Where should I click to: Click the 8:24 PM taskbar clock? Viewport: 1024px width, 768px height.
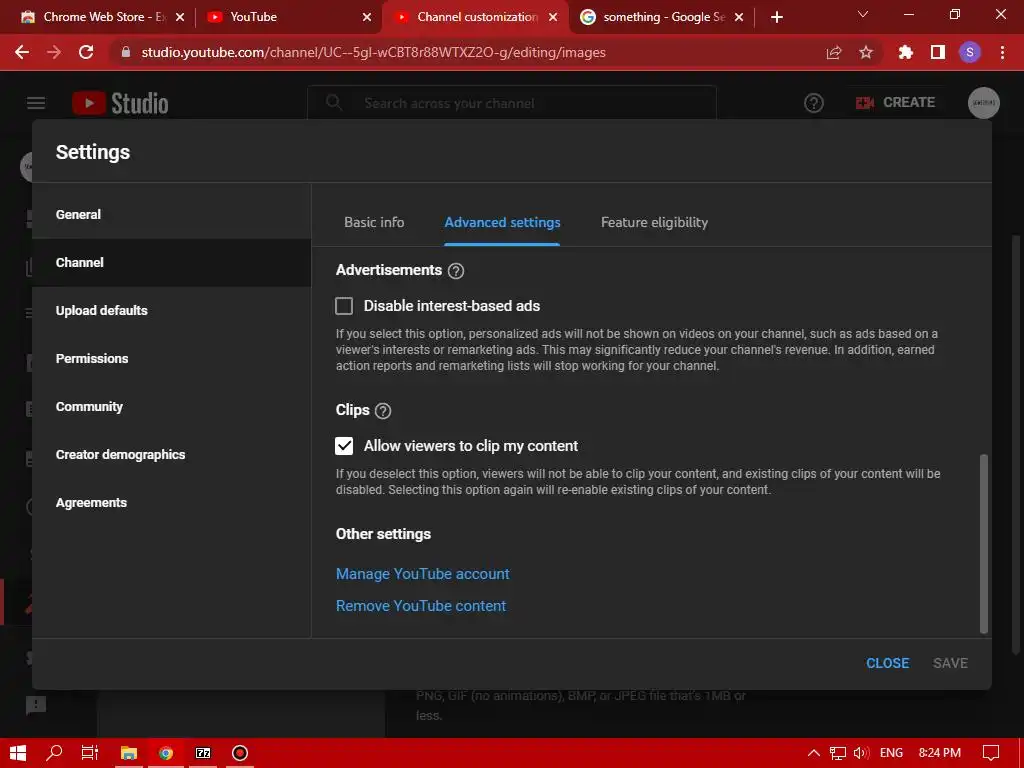click(939, 753)
